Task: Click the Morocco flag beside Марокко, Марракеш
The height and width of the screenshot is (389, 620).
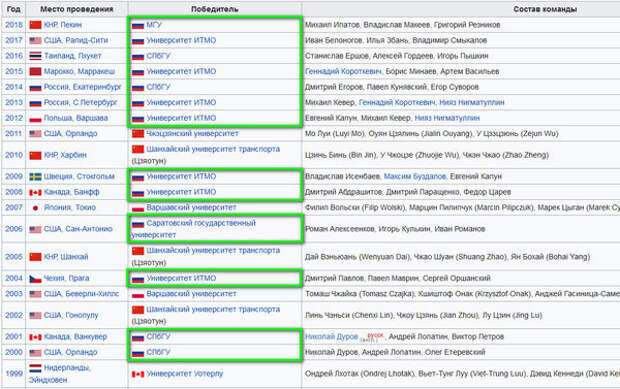Action: 35,72
